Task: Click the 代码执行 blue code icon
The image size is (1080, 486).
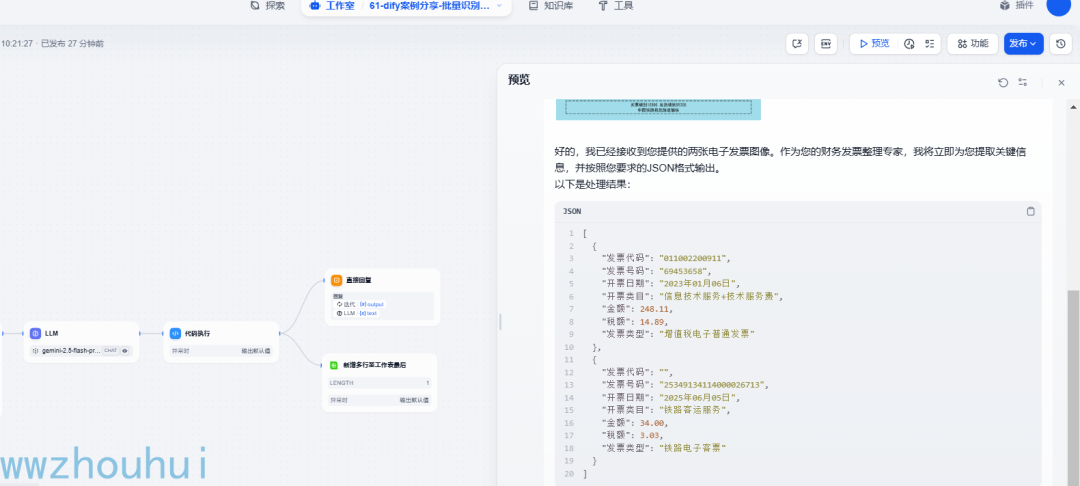Action: [x=176, y=333]
